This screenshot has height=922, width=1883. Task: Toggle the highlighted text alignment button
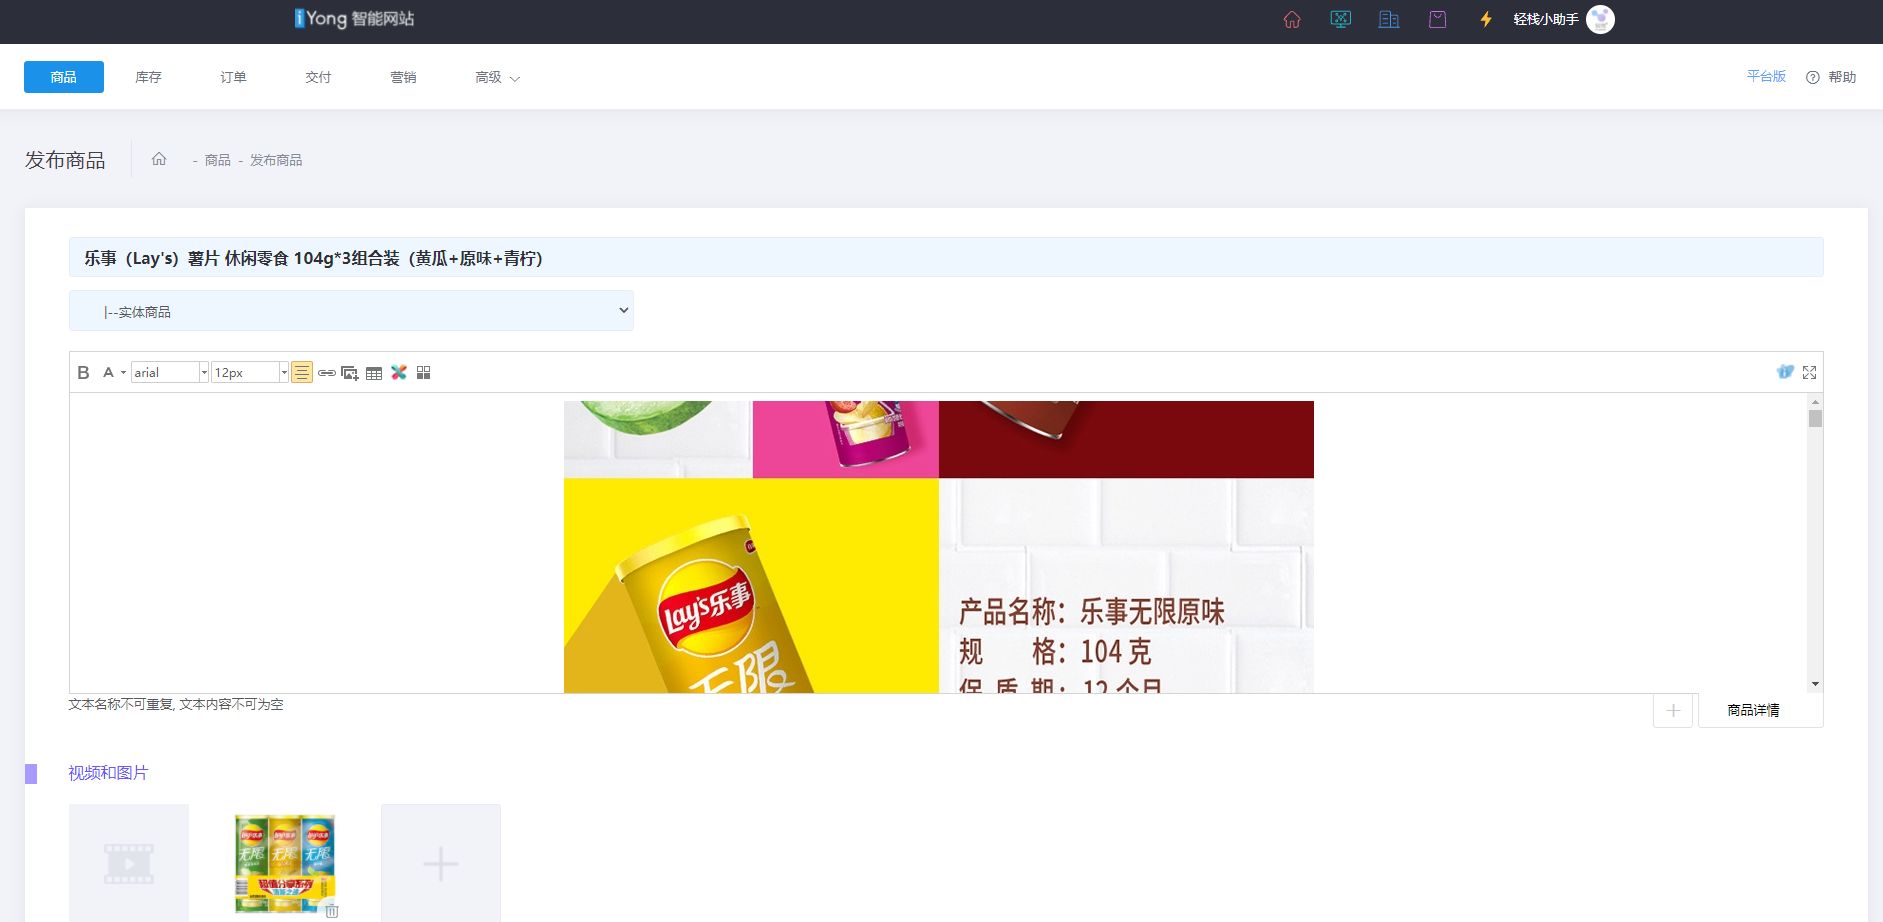[x=302, y=372]
